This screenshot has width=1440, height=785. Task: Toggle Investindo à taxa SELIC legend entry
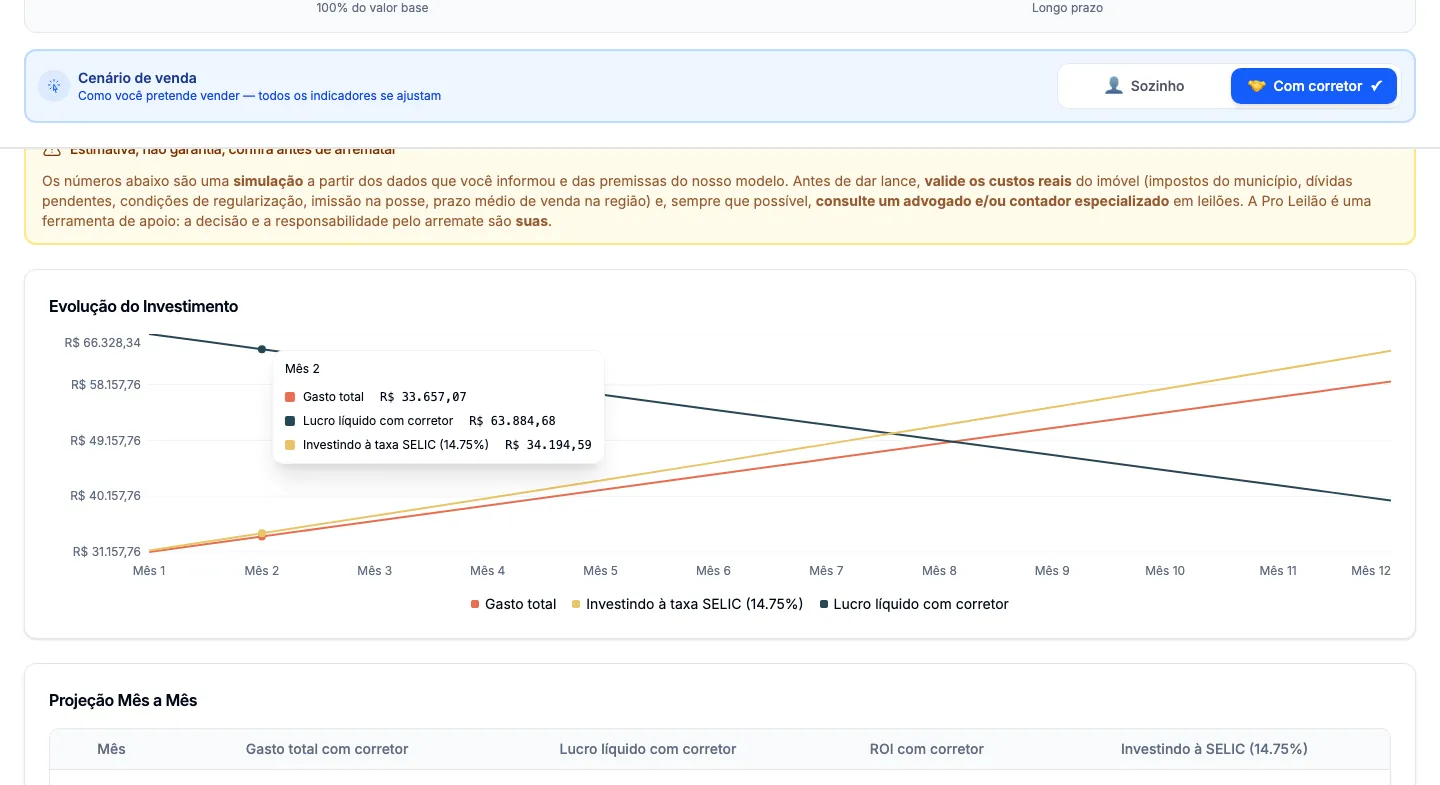pyautogui.click(x=687, y=604)
